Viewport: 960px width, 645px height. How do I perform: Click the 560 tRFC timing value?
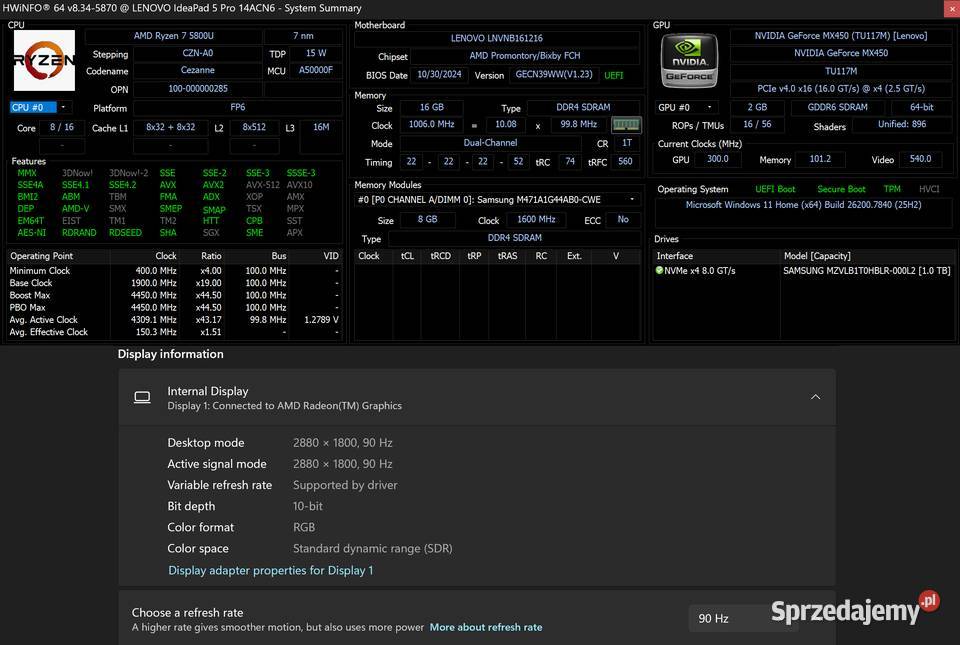tap(624, 162)
